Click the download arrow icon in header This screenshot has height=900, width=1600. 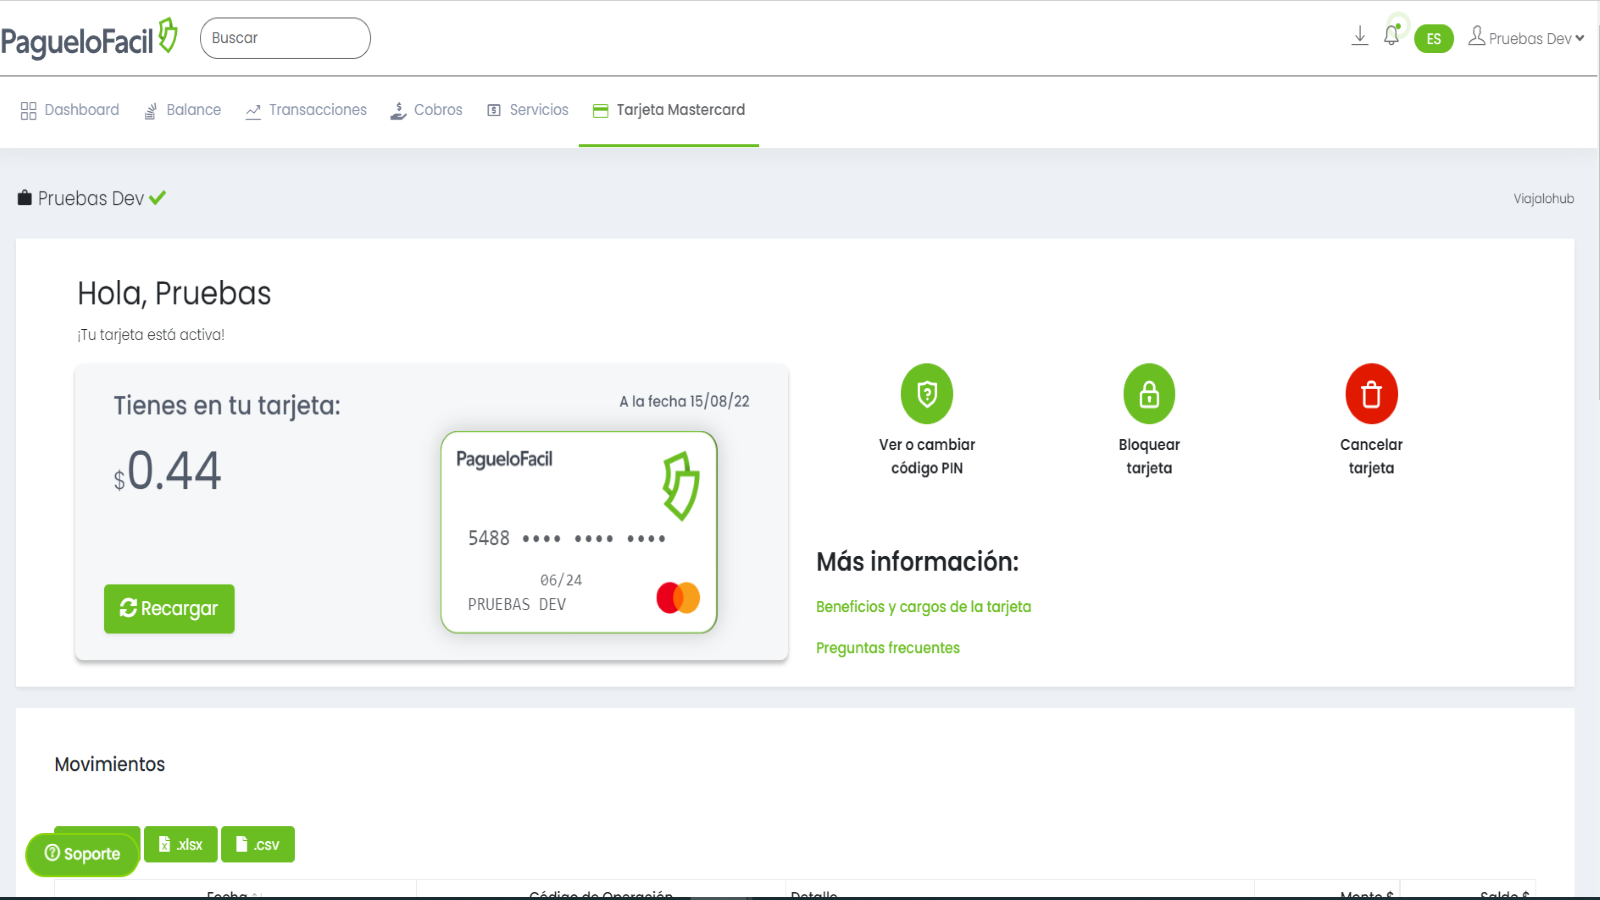pyautogui.click(x=1360, y=36)
